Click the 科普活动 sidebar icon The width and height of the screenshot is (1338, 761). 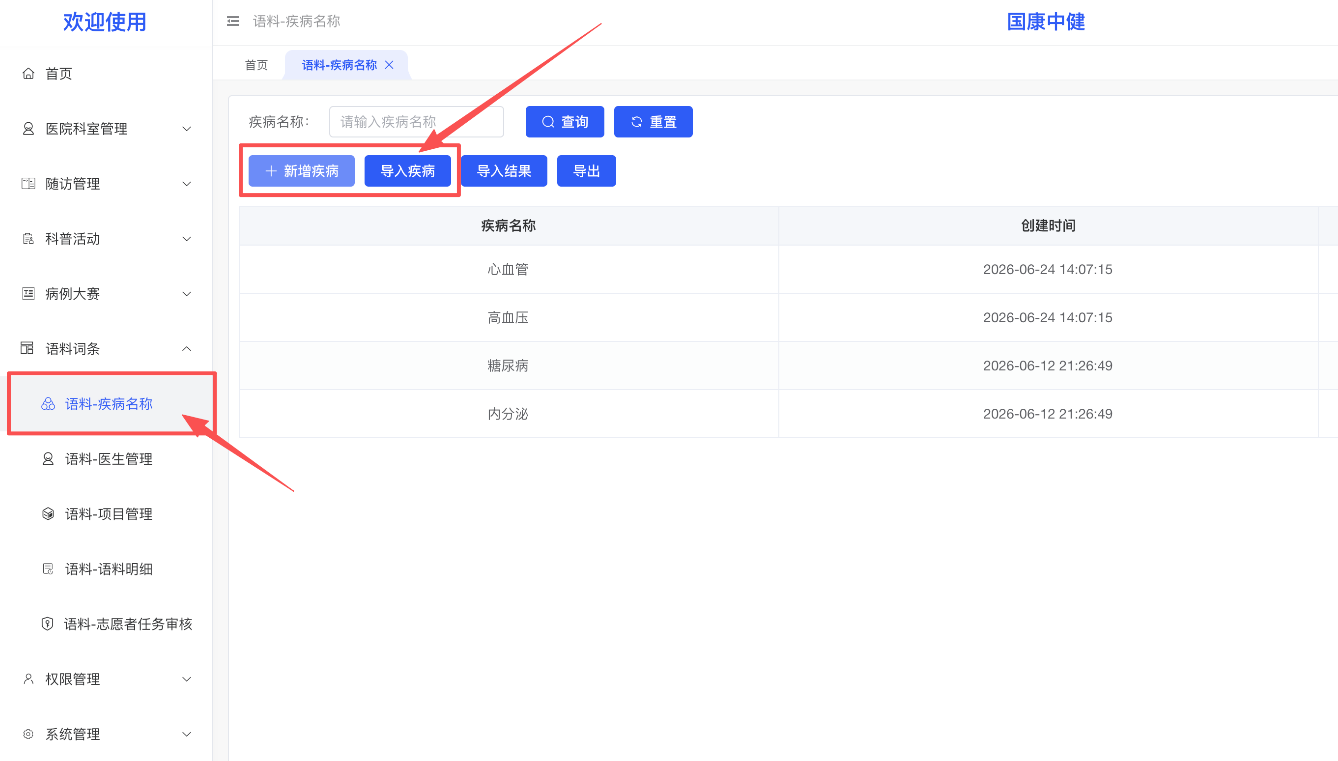[x=28, y=239]
